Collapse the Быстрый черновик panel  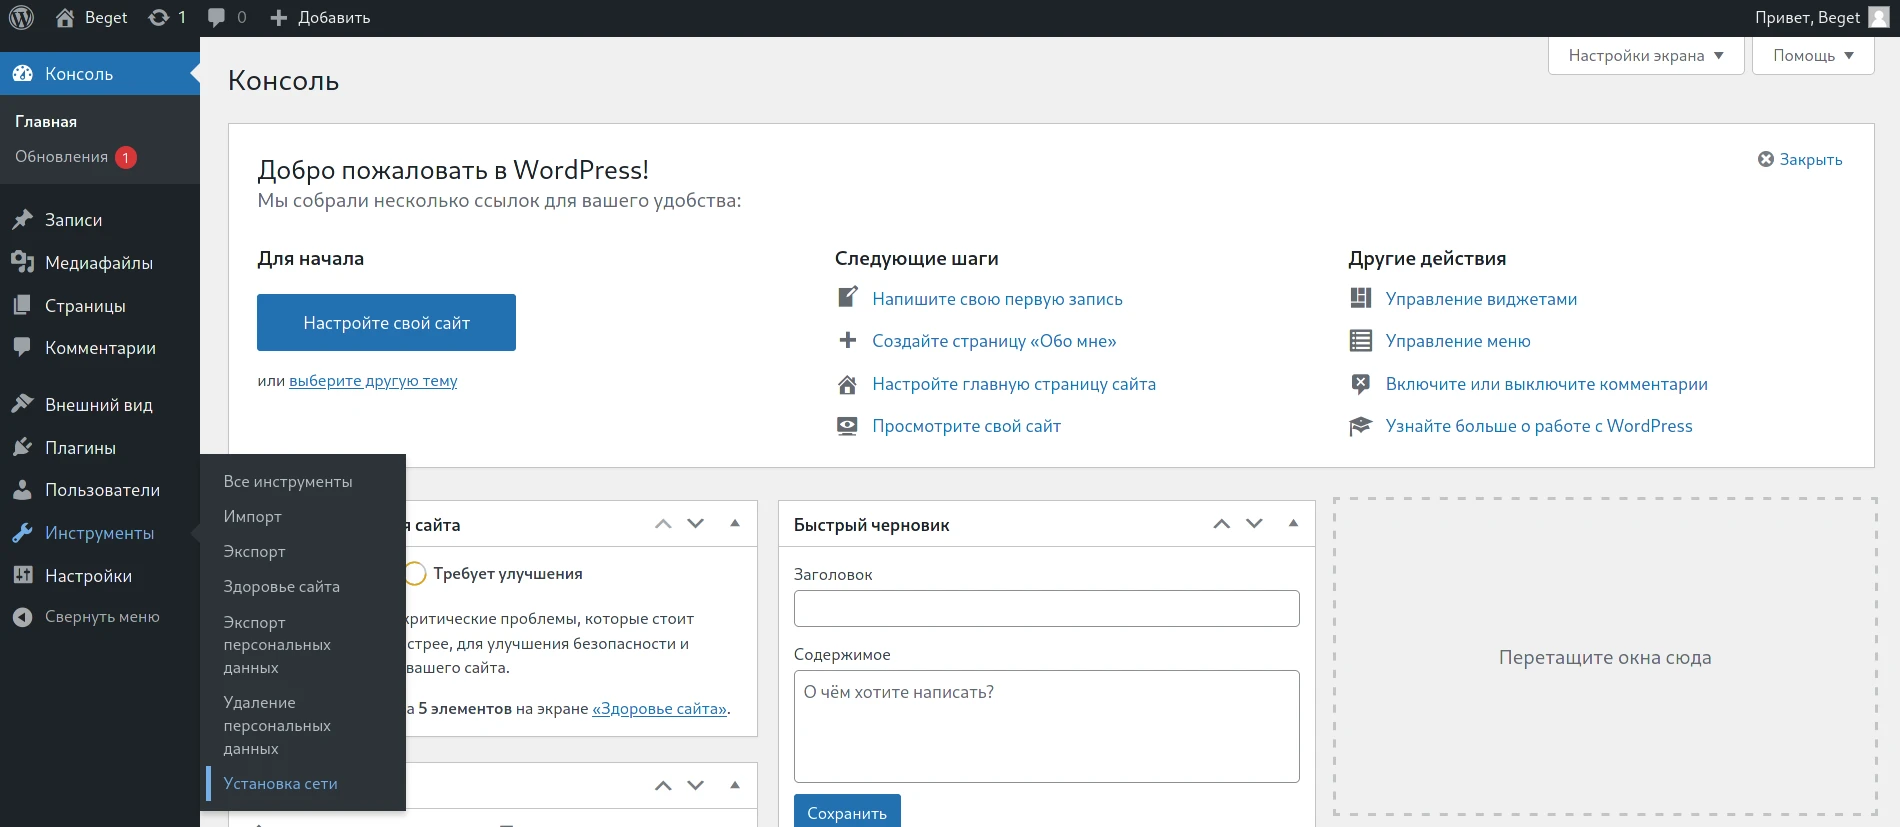pyautogui.click(x=1293, y=524)
